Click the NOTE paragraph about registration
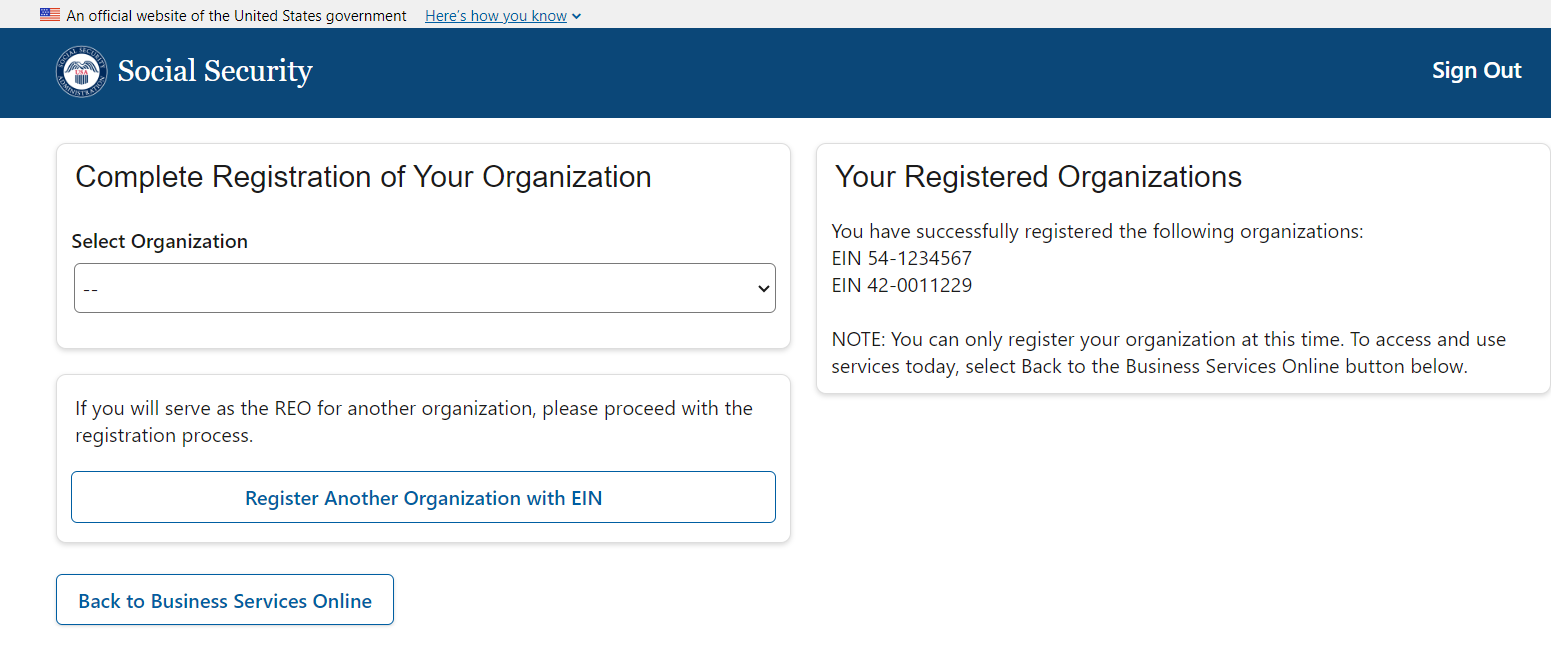 tap(1168, 352)
